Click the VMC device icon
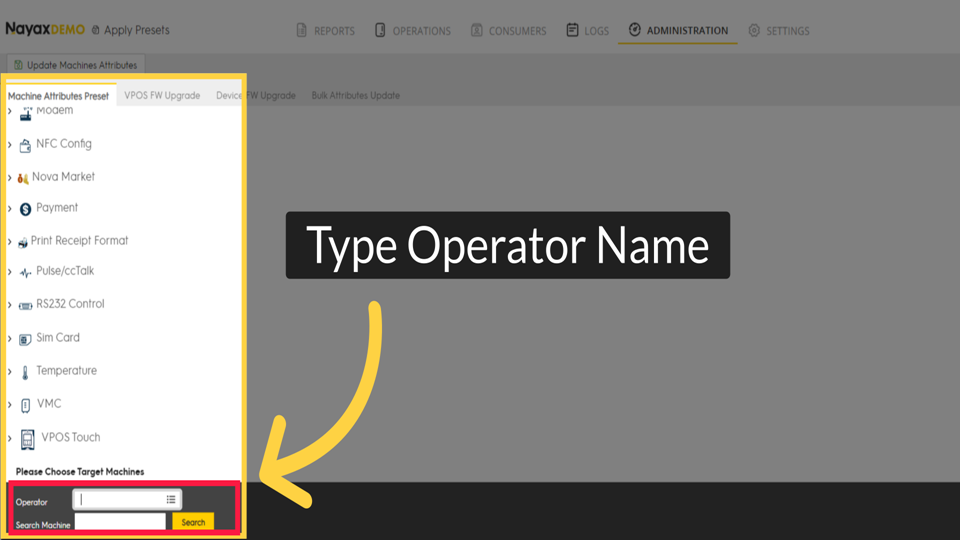This screenshot has width=960, height=540. (25, 405)
